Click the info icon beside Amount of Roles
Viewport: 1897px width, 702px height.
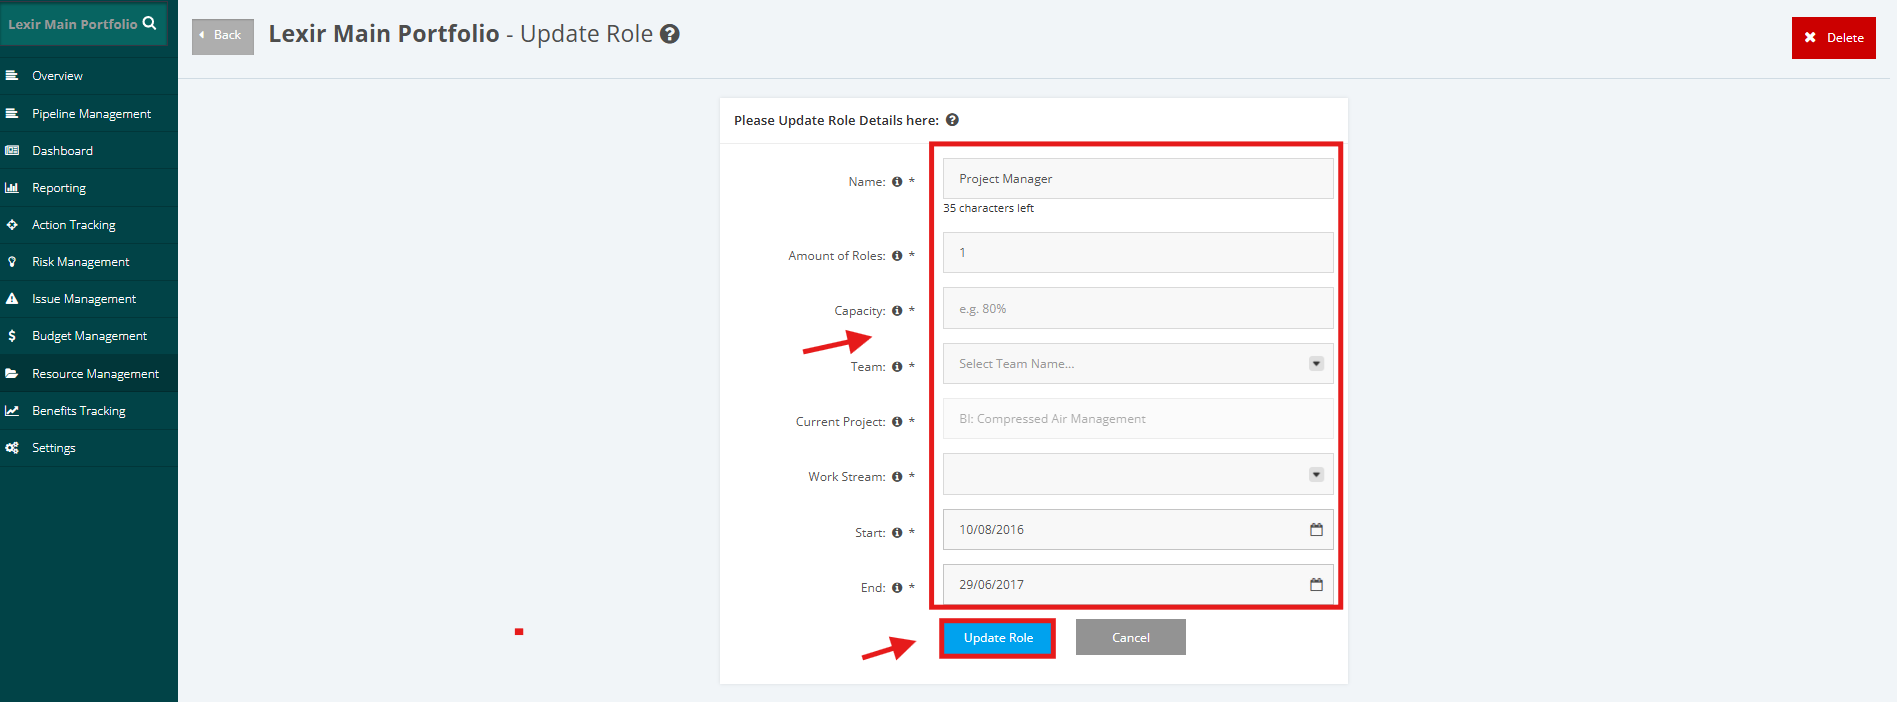(897, 256)
